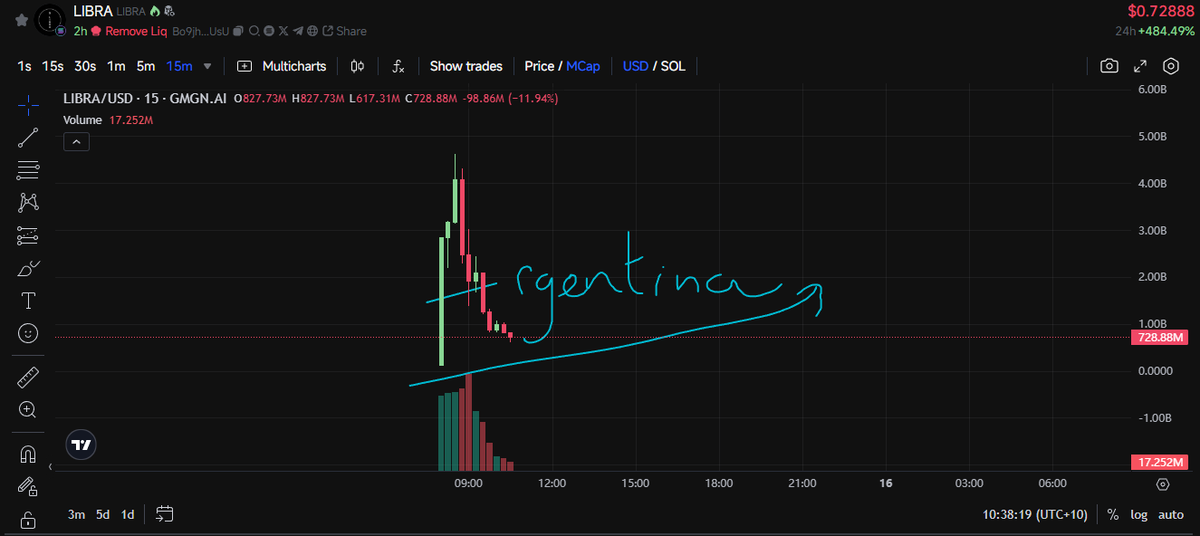This screenshot has width=1200, height=536.
Task: Set date range to 3m
Action: (x=76, y=514)
